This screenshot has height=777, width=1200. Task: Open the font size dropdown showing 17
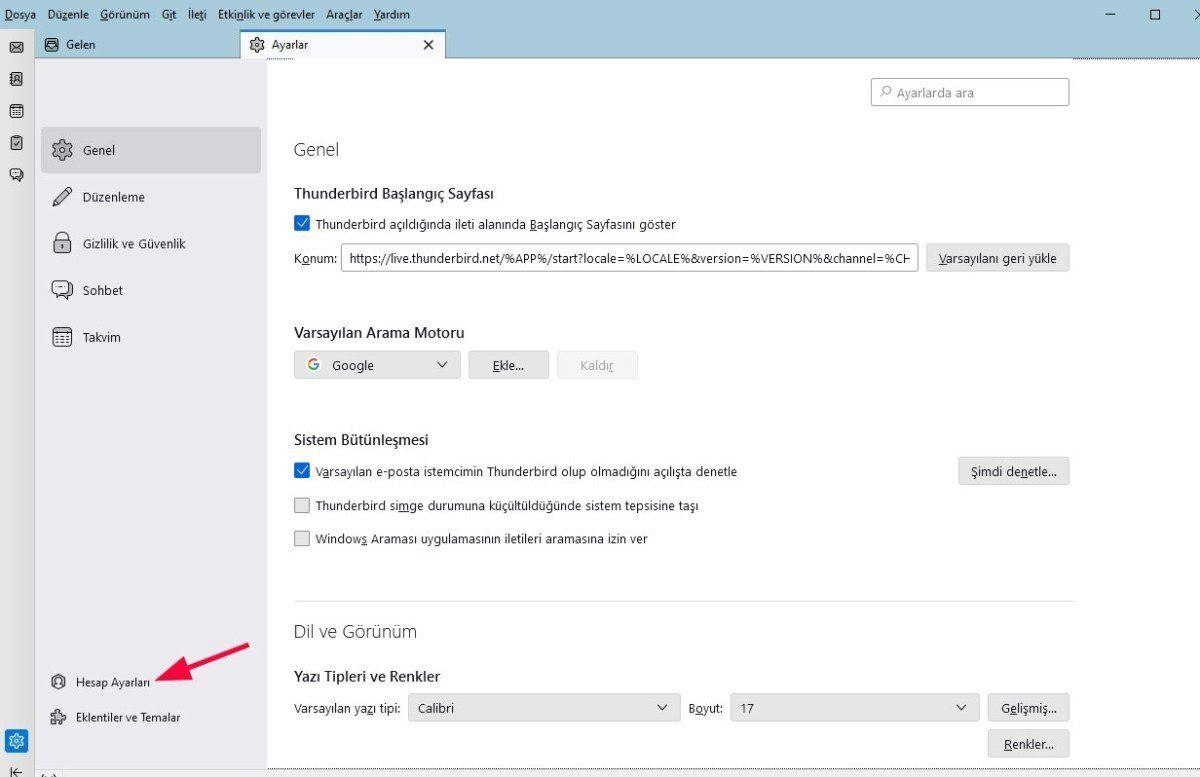[x=854, y=707]
